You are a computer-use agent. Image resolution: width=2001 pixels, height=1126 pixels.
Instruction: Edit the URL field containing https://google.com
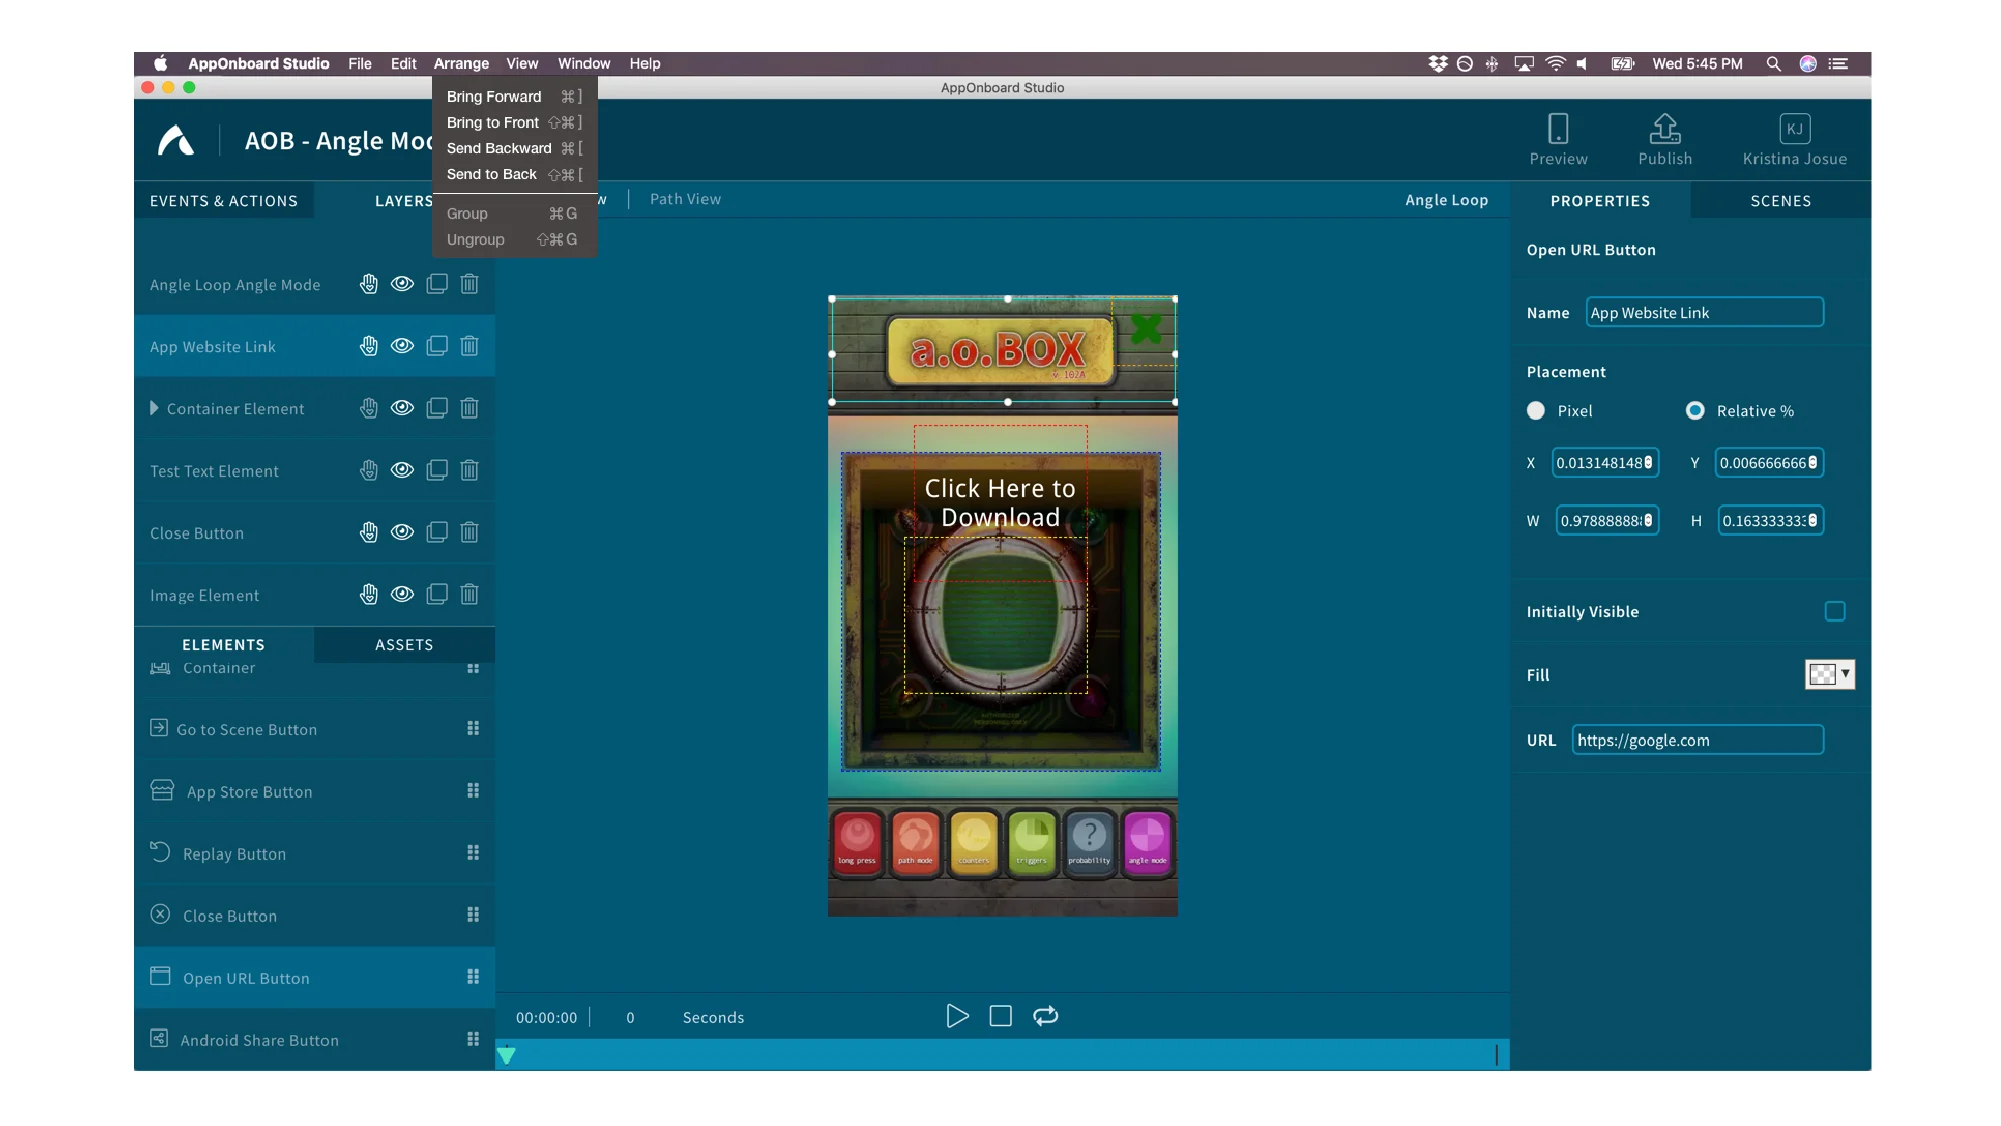point(1697,740)
